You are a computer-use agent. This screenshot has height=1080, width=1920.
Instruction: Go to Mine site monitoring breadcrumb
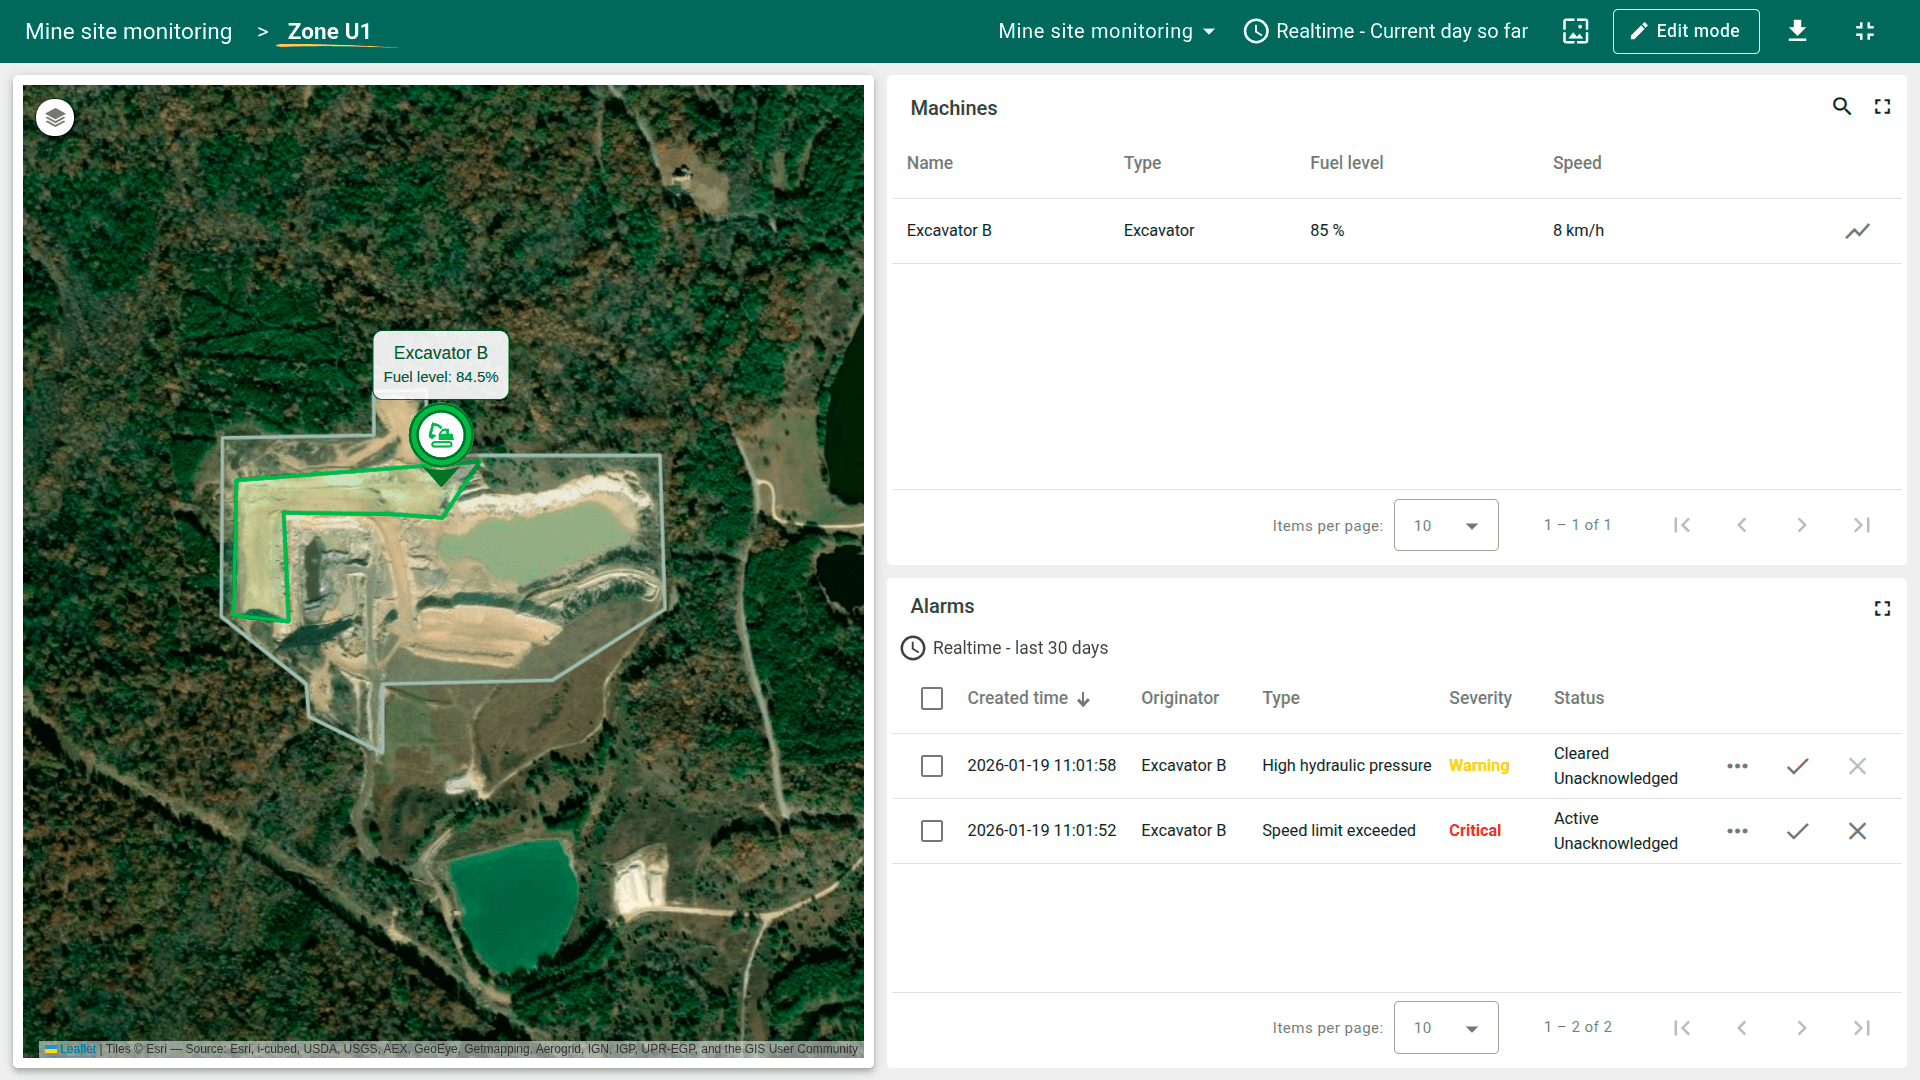tap(128, 31)
